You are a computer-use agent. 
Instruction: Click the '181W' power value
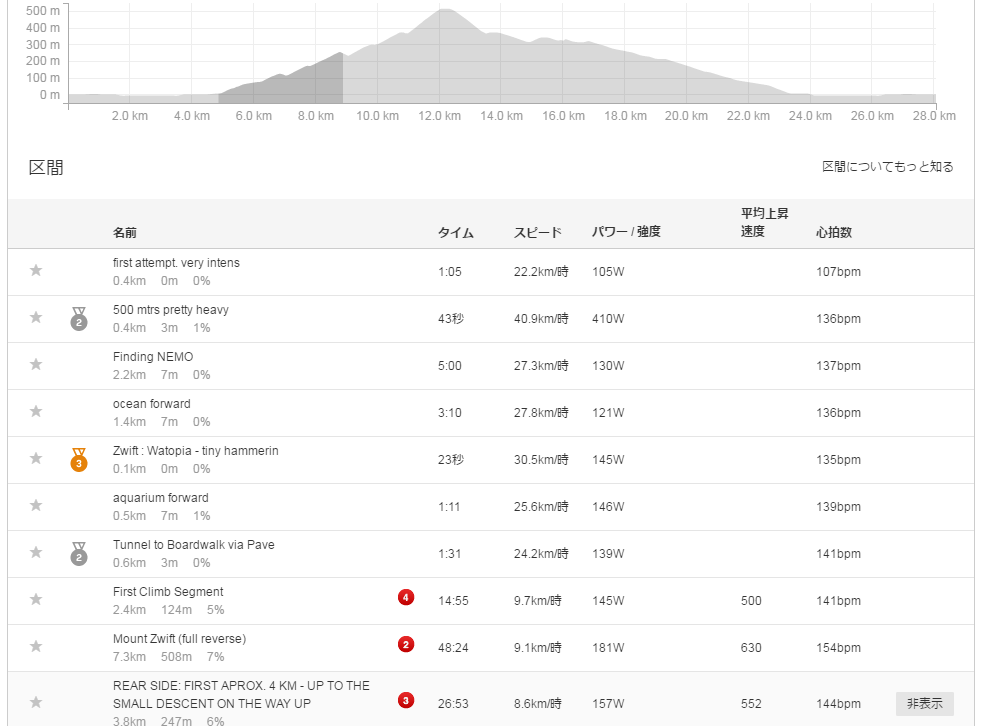(608, 648)
